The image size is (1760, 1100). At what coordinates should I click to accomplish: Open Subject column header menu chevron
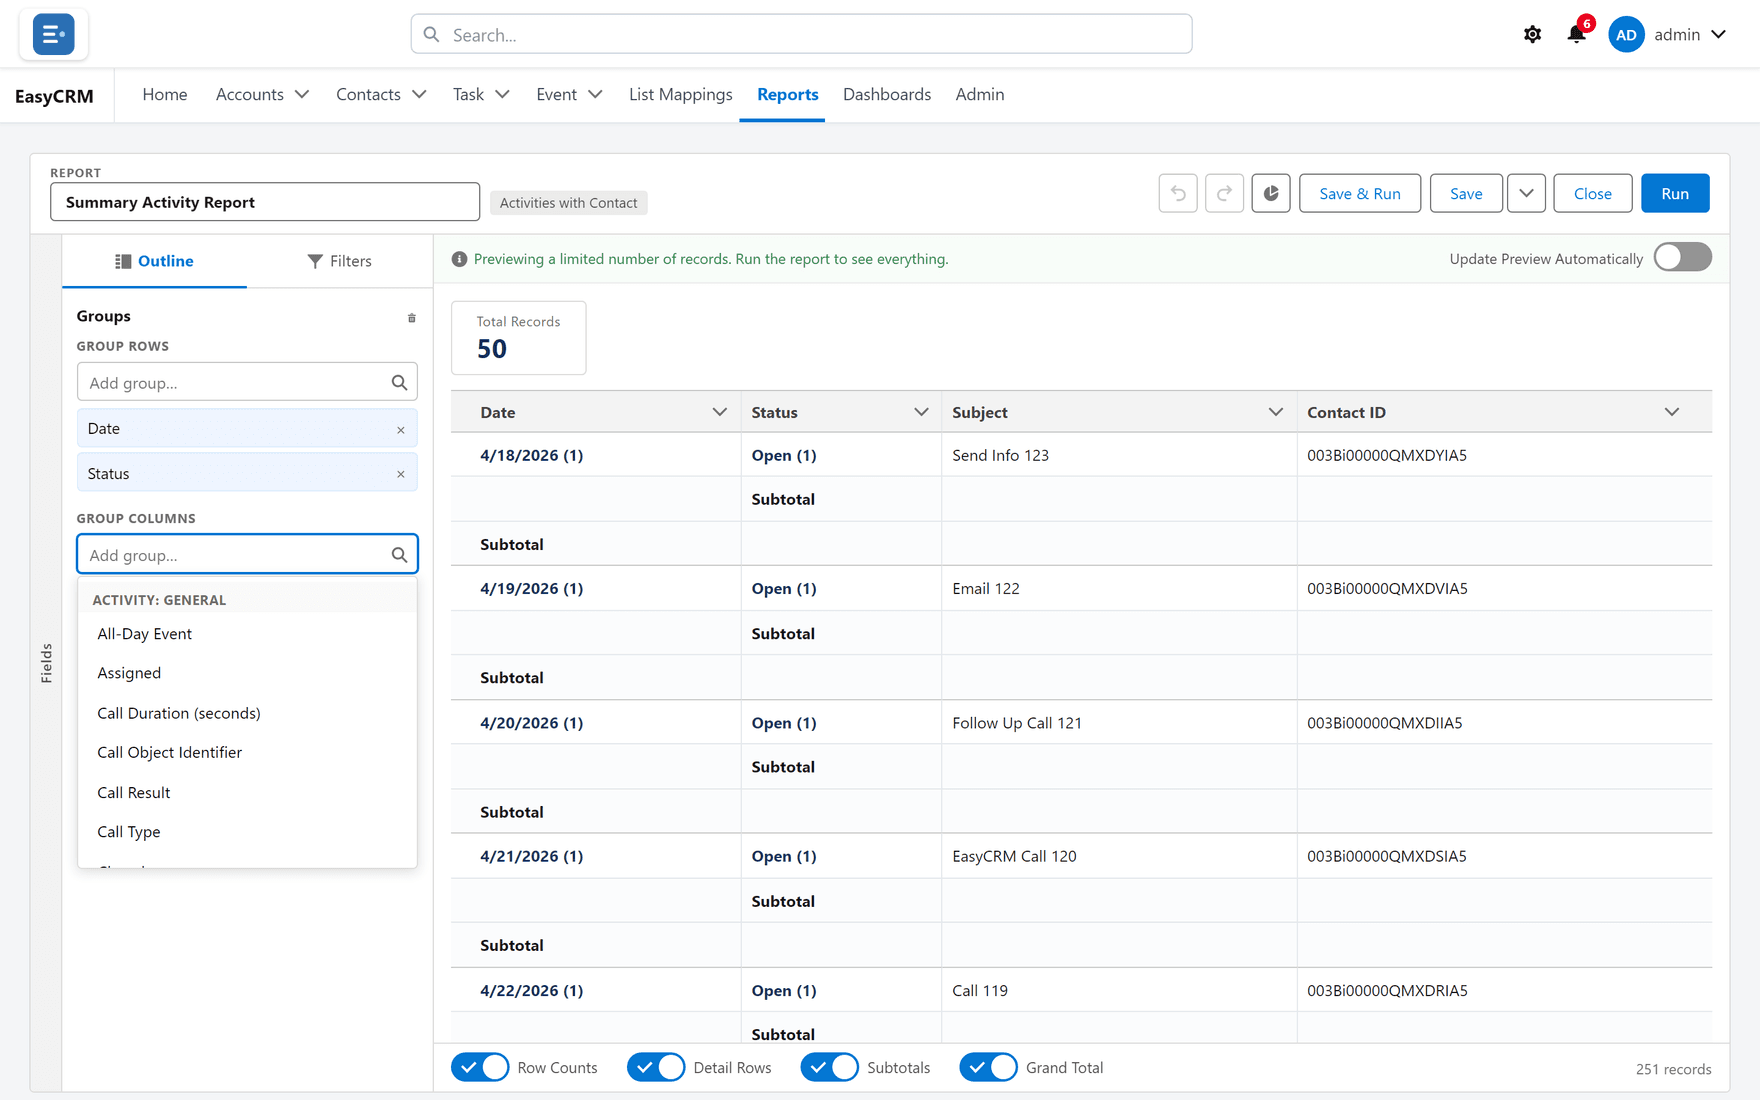click(1275, 412)
